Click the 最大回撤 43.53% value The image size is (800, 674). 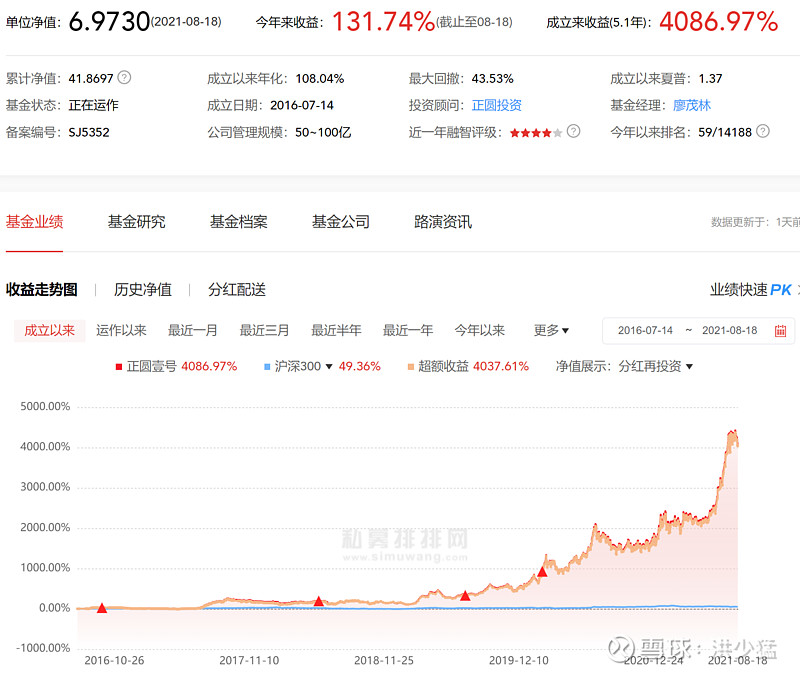(x=492, y=79)
